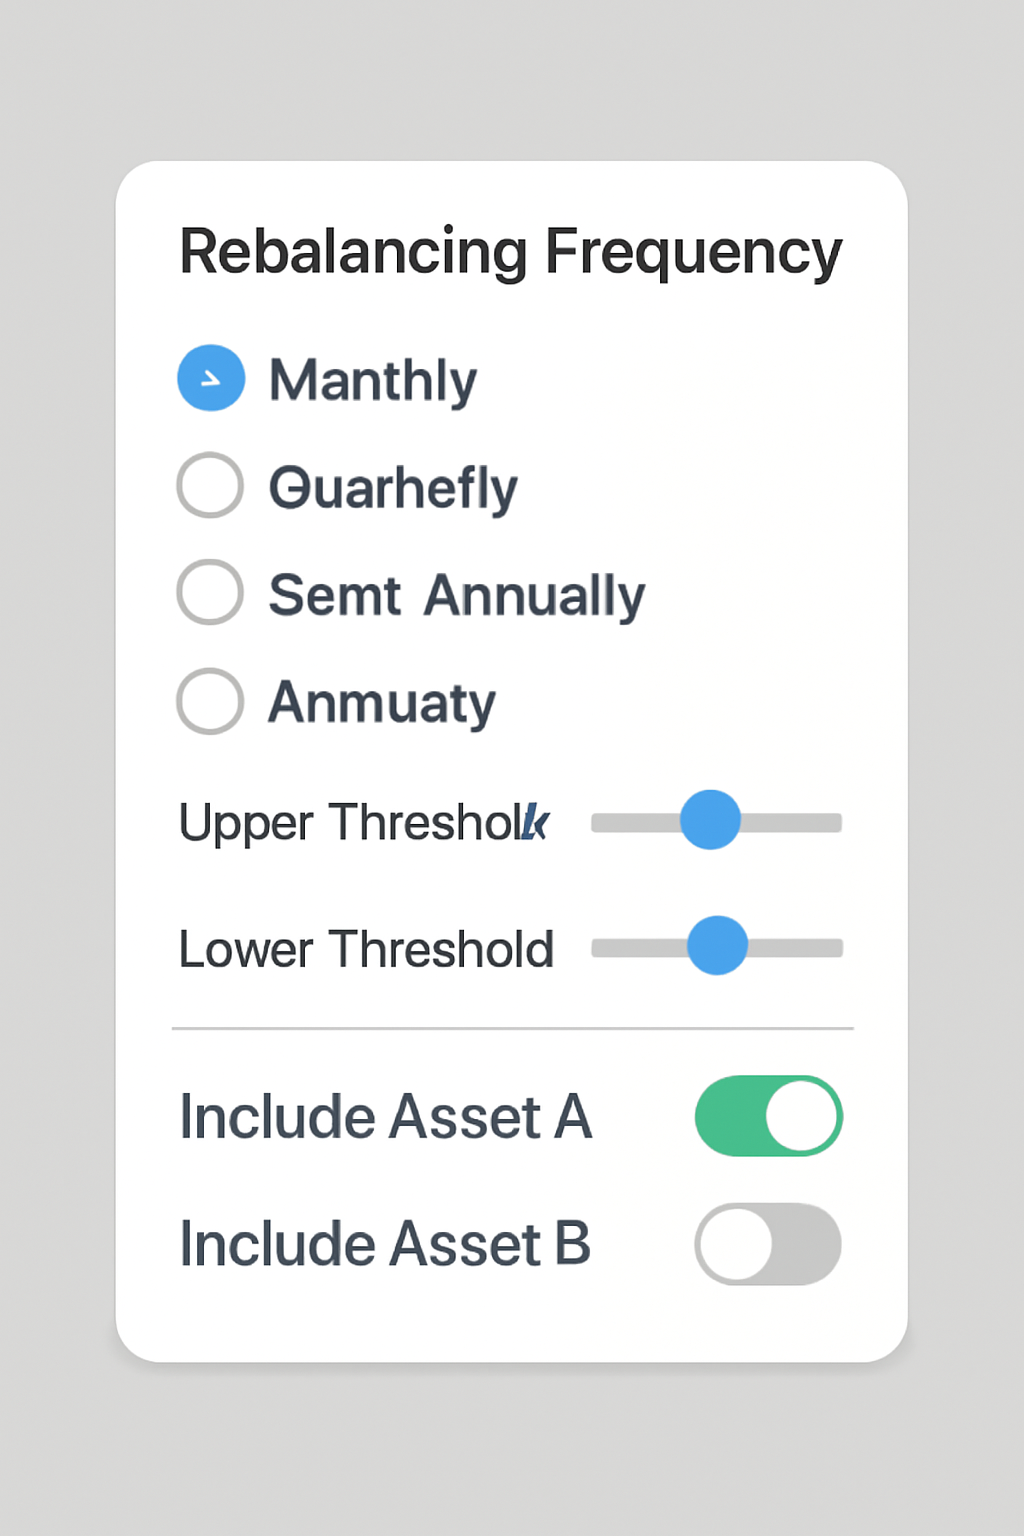Image resolution: width=1024 pixels, height=1536 pixels.
Task: Click the Upper Threshold slider handle
Action: pos(710,820)
